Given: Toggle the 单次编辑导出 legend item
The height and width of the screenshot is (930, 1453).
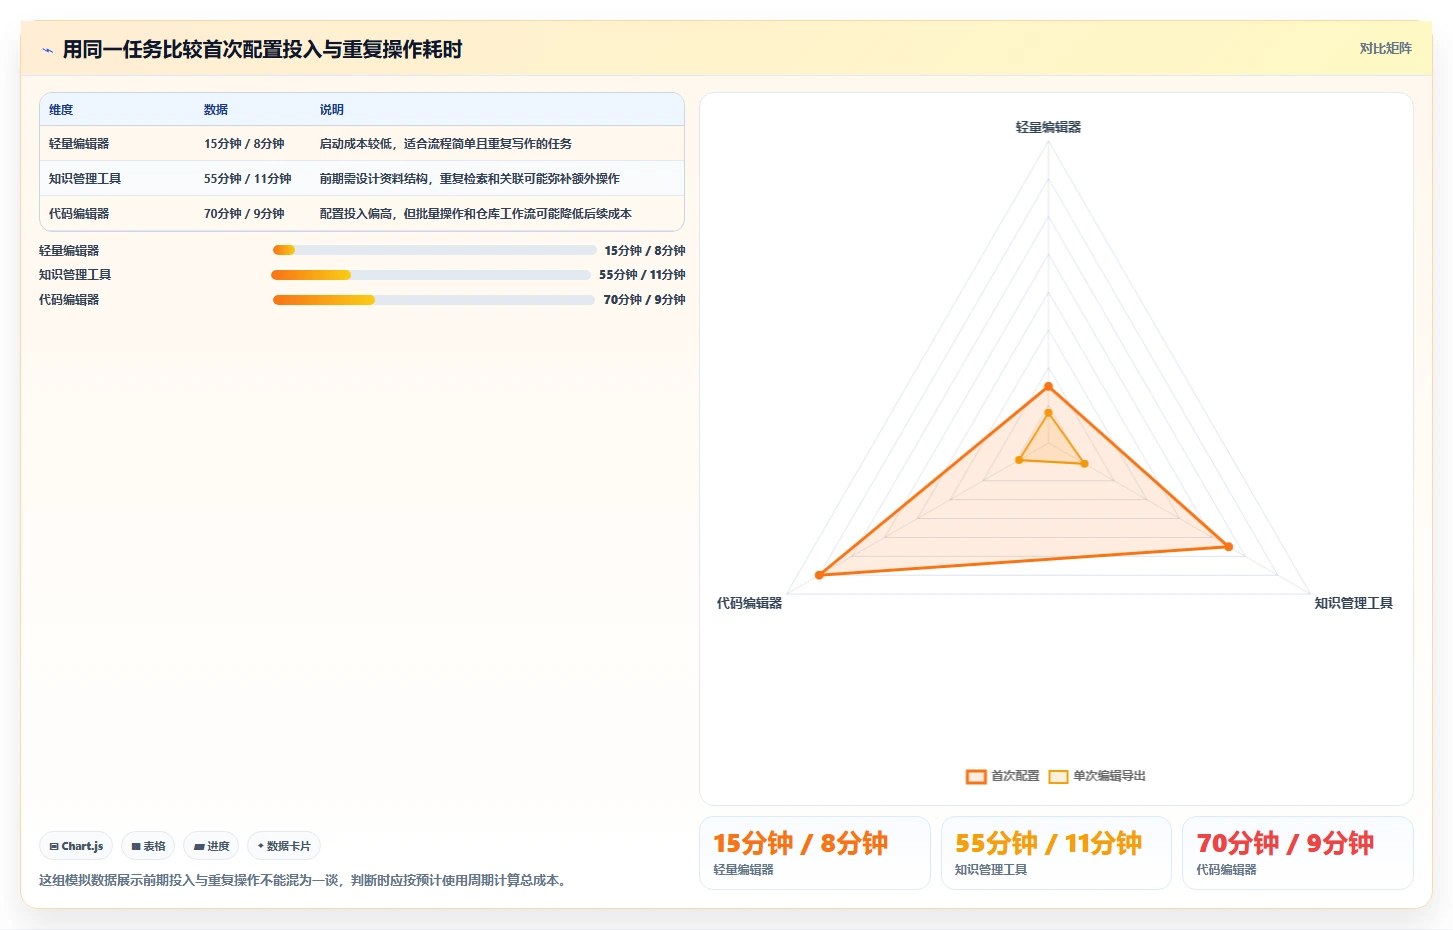Looking at the screenshot, I should point(1097,776).
